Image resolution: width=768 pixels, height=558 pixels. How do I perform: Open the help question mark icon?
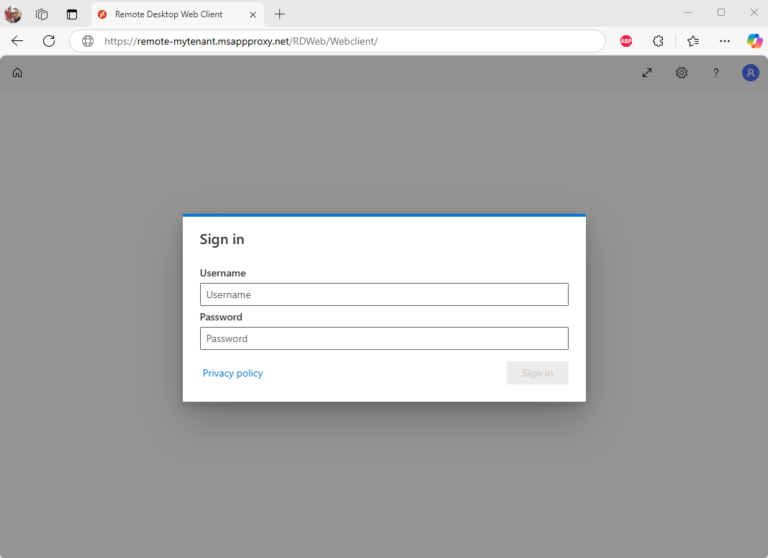(x=716, y=73)
